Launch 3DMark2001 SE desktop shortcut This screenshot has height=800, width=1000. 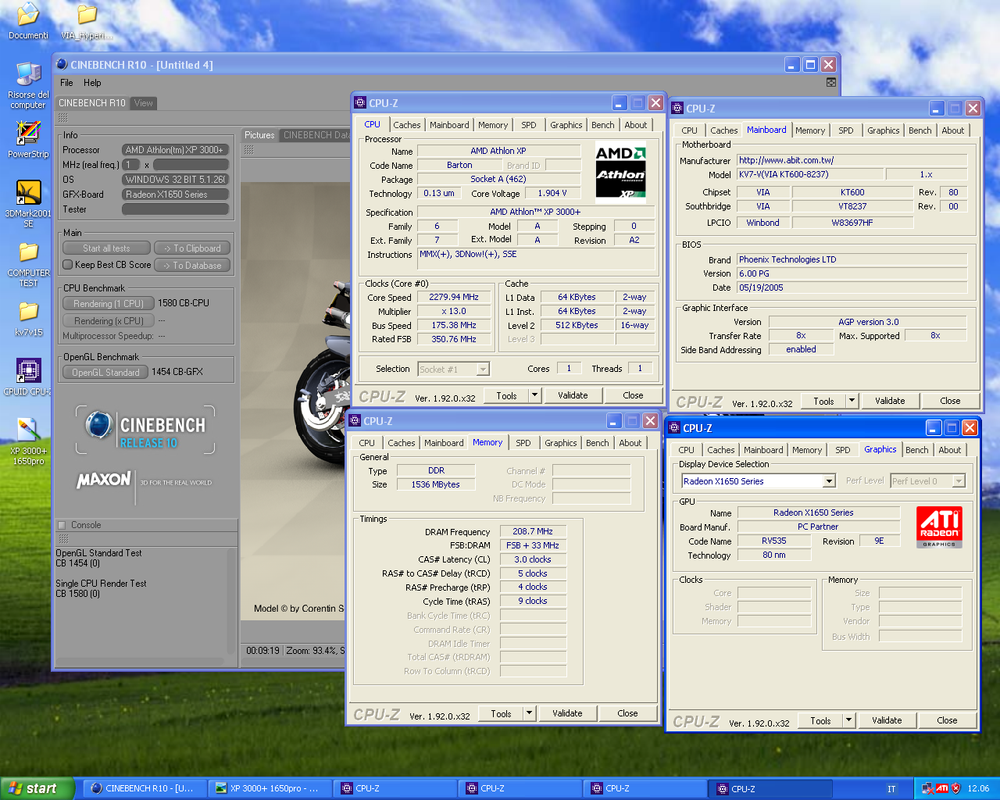(27, 193)
